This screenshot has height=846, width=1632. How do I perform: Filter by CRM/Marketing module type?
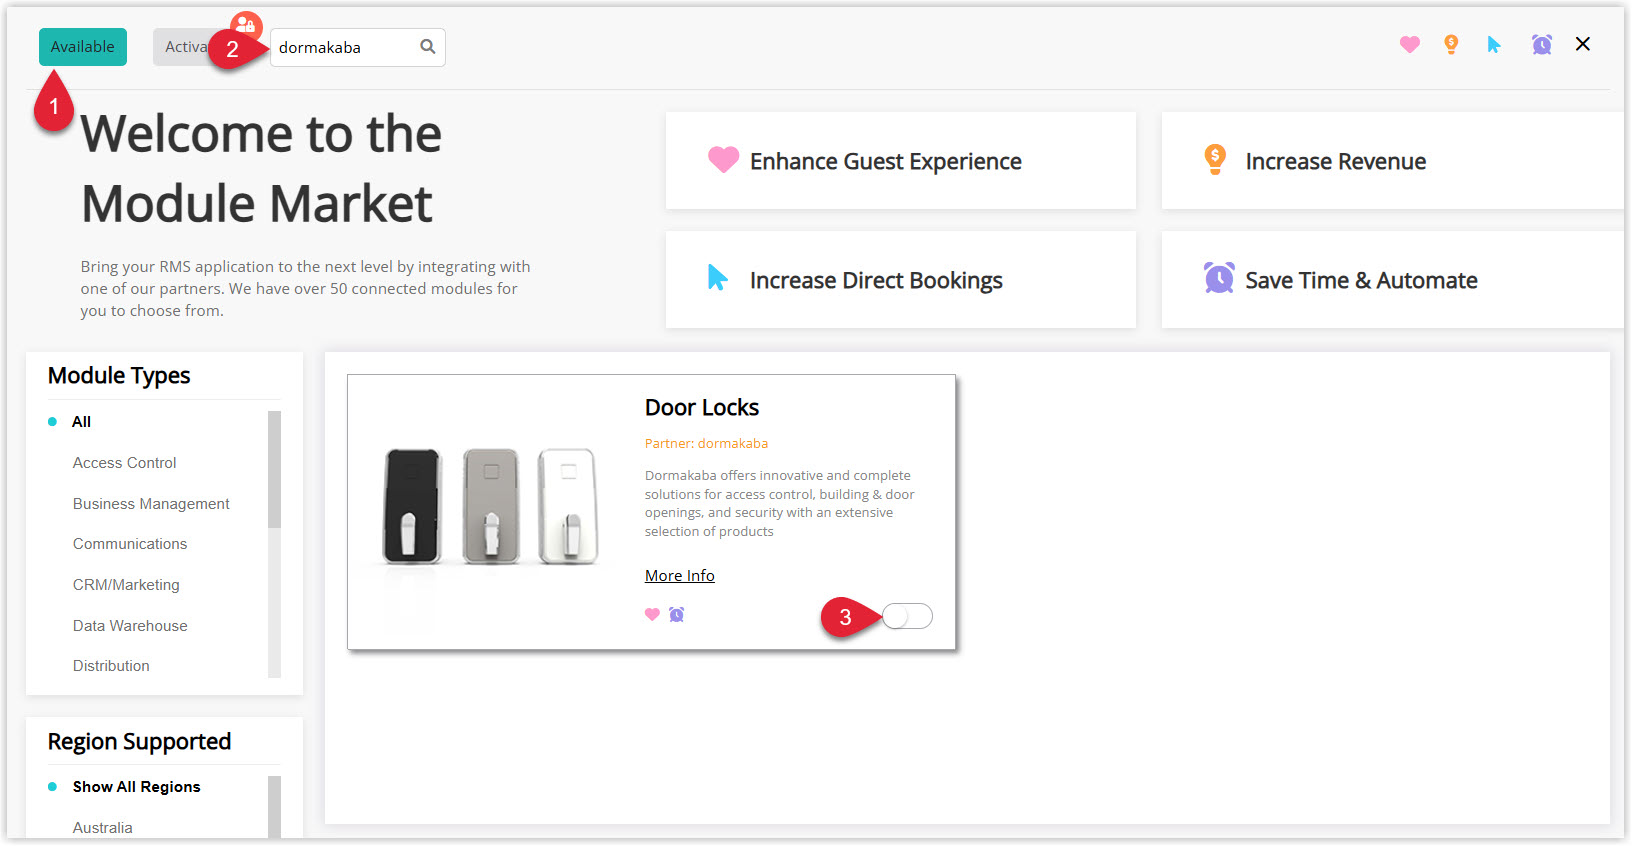point(126,585)
